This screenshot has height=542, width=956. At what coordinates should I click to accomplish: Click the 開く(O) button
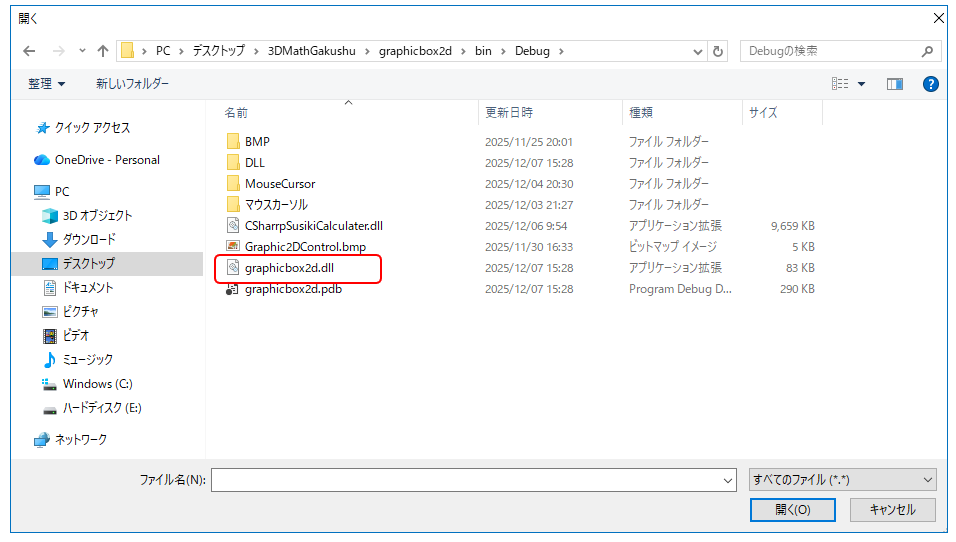pos(792,509)
